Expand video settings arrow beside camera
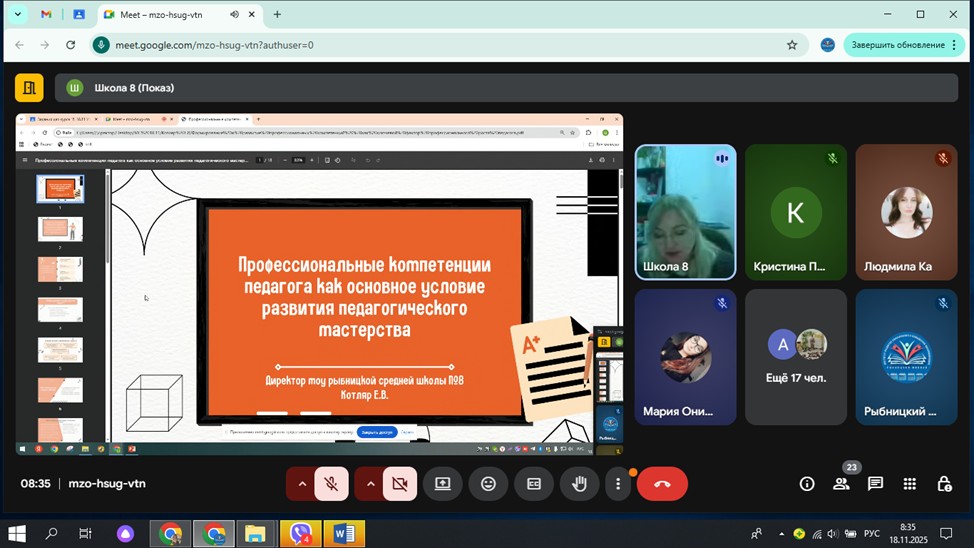 370,484
